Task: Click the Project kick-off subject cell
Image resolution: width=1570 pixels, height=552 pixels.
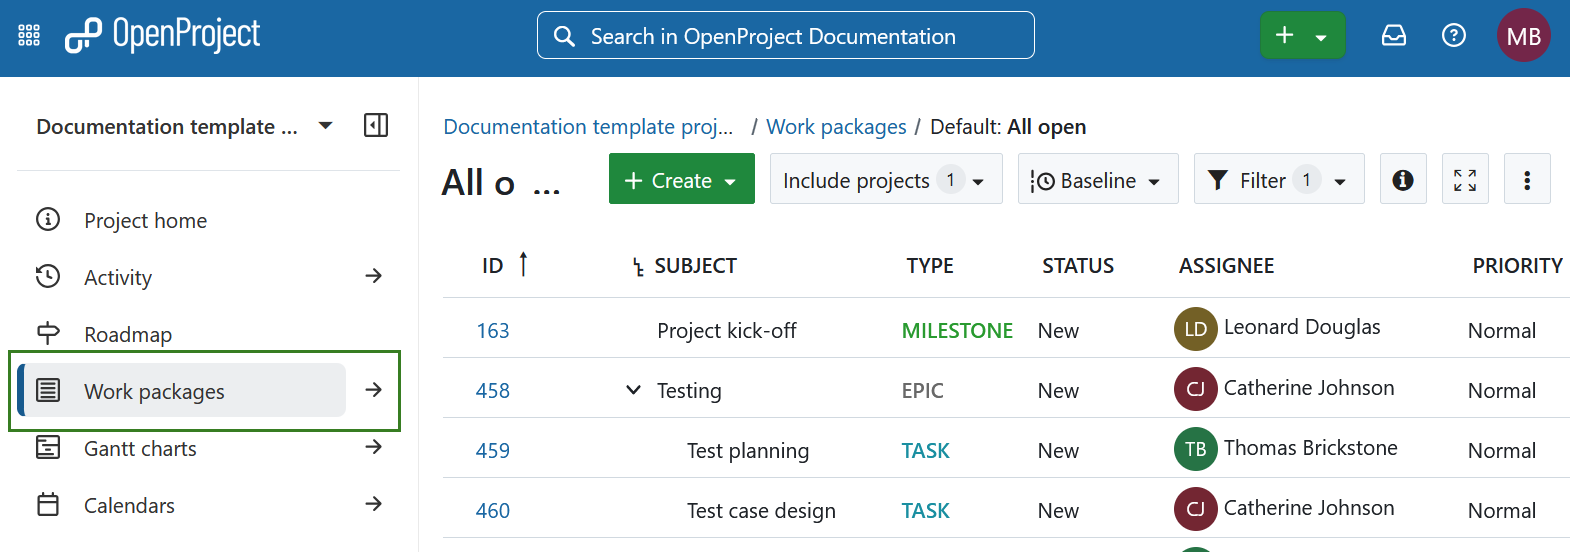Action: tap(727, 330)
